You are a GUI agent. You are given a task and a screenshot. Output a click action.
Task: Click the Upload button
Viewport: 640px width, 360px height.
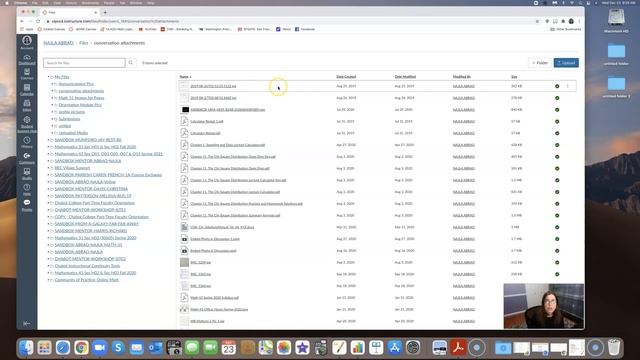[566, 63]
